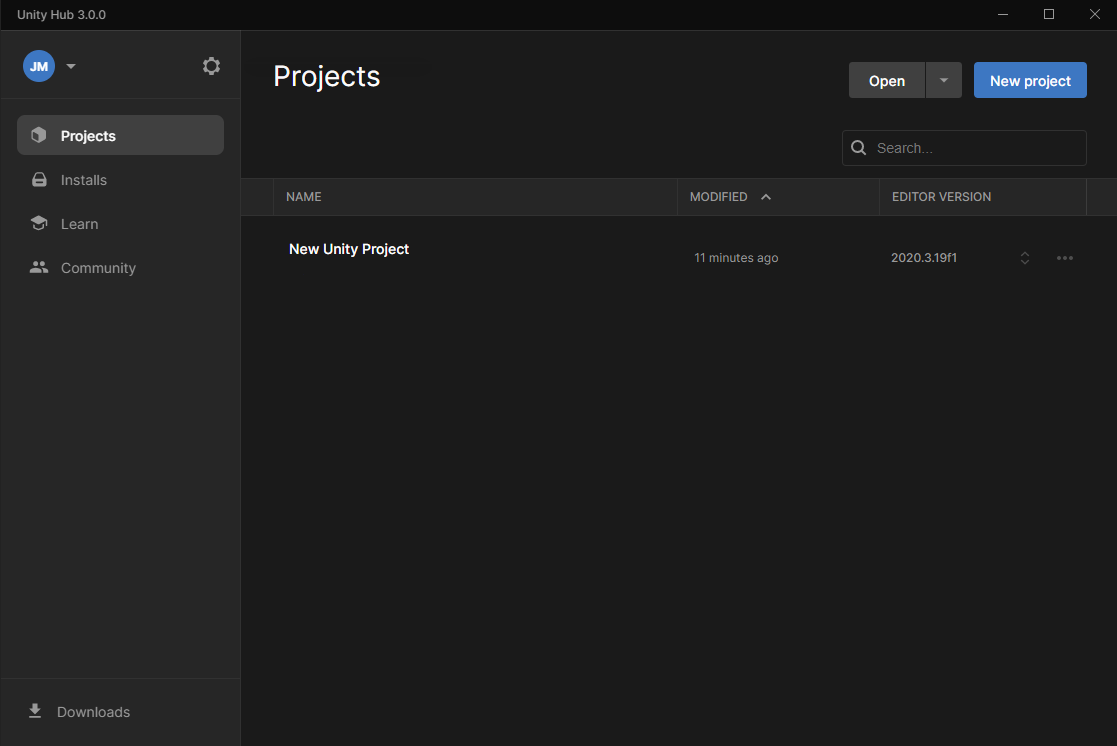
Task: Open the settings gear icon
Action: [x=211, y=66]
